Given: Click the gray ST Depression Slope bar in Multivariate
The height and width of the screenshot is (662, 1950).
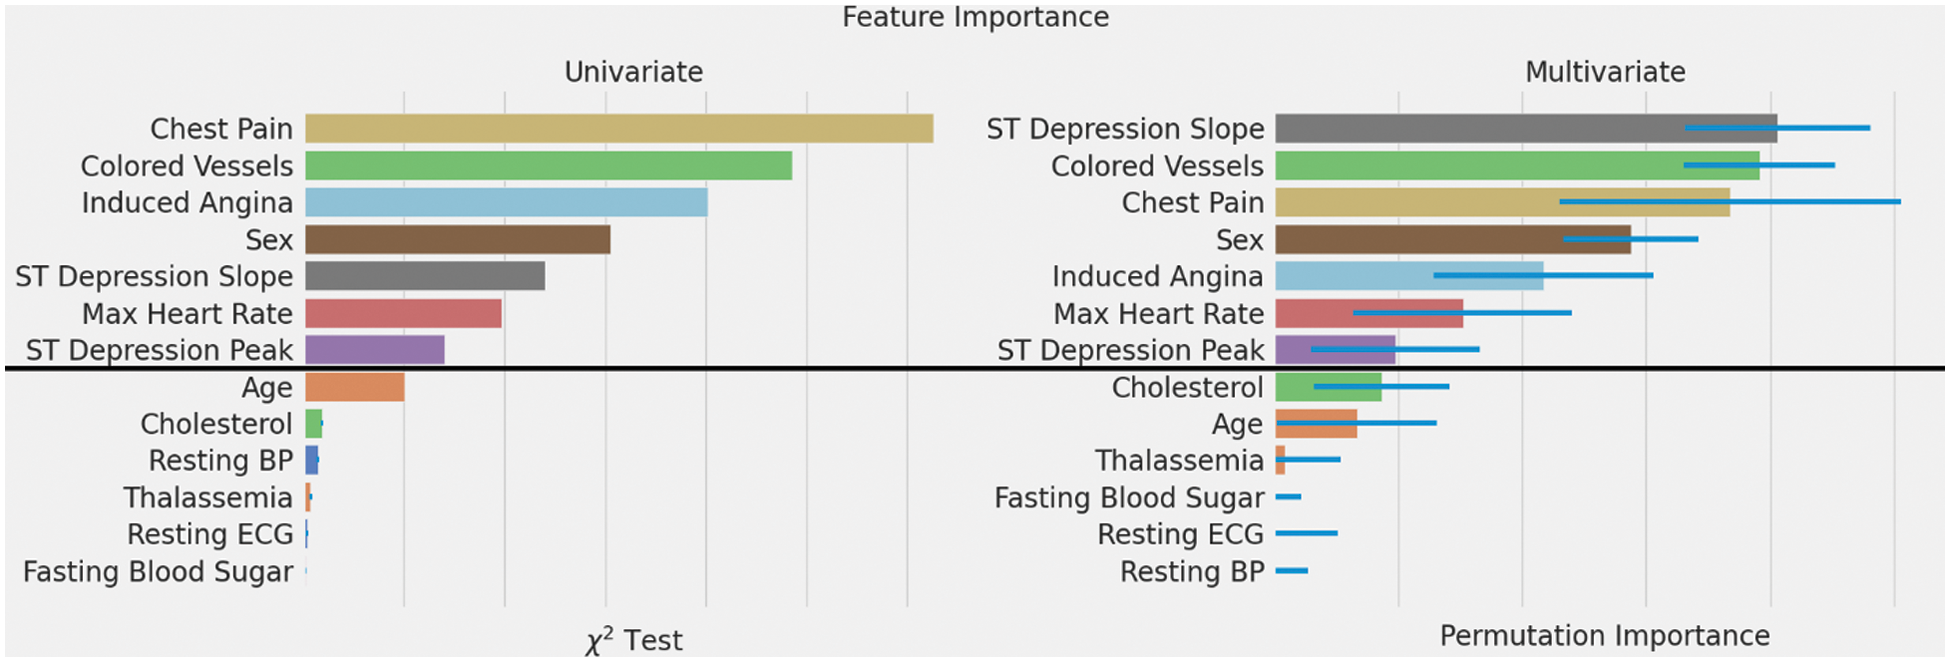Looking at the screenshot, I should [x=1480, y=128].
